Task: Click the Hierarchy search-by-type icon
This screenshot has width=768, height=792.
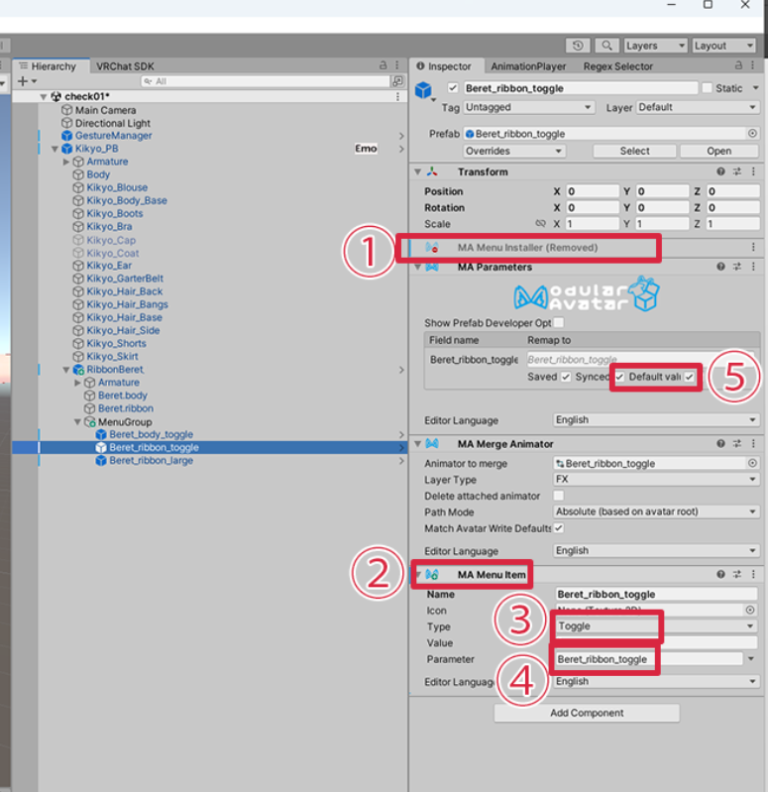Action: 398,81
